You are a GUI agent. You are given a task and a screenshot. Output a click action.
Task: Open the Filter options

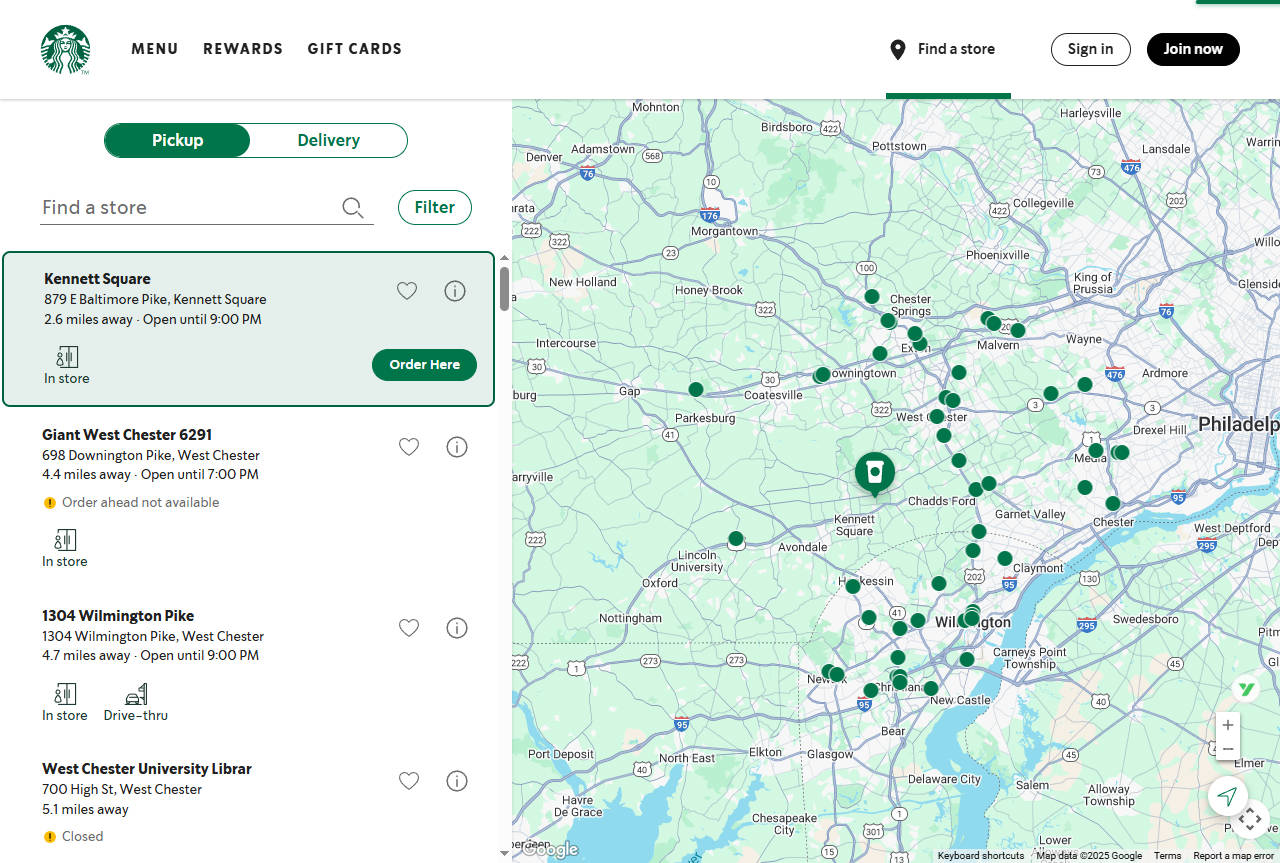tap(434, 207)
